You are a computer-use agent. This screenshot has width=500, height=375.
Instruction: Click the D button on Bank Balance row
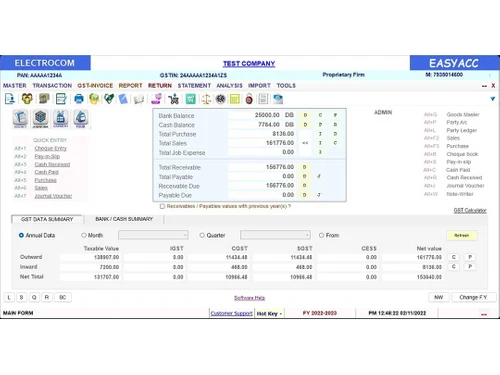[305, 115]
